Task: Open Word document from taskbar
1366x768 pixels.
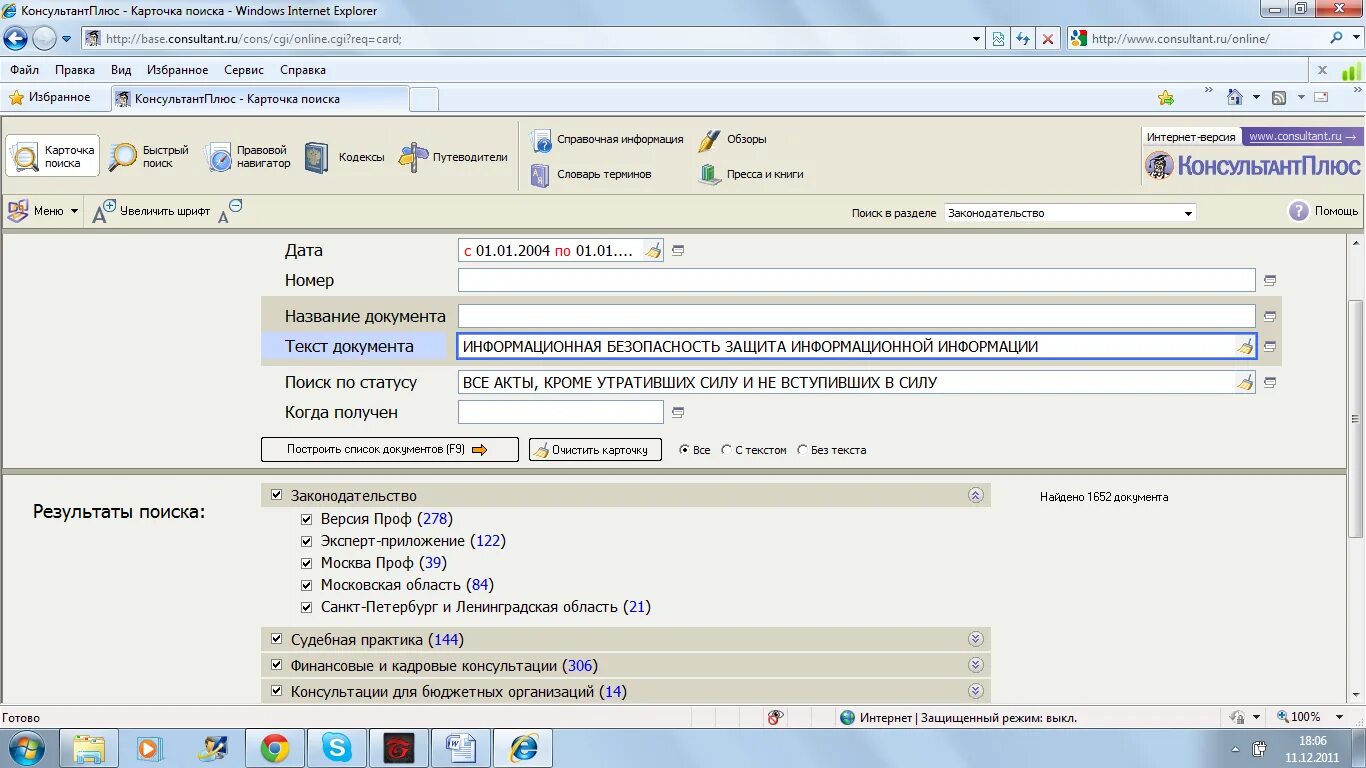Action: (461, 748)
